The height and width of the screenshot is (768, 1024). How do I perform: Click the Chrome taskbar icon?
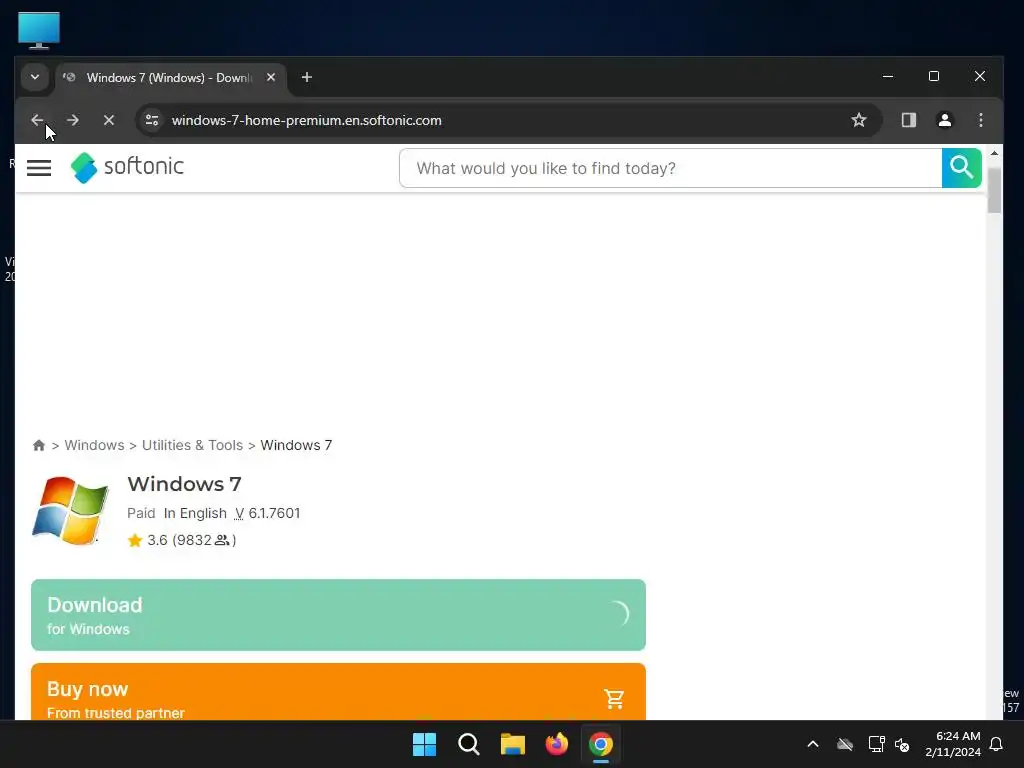(x=601, y=744)
